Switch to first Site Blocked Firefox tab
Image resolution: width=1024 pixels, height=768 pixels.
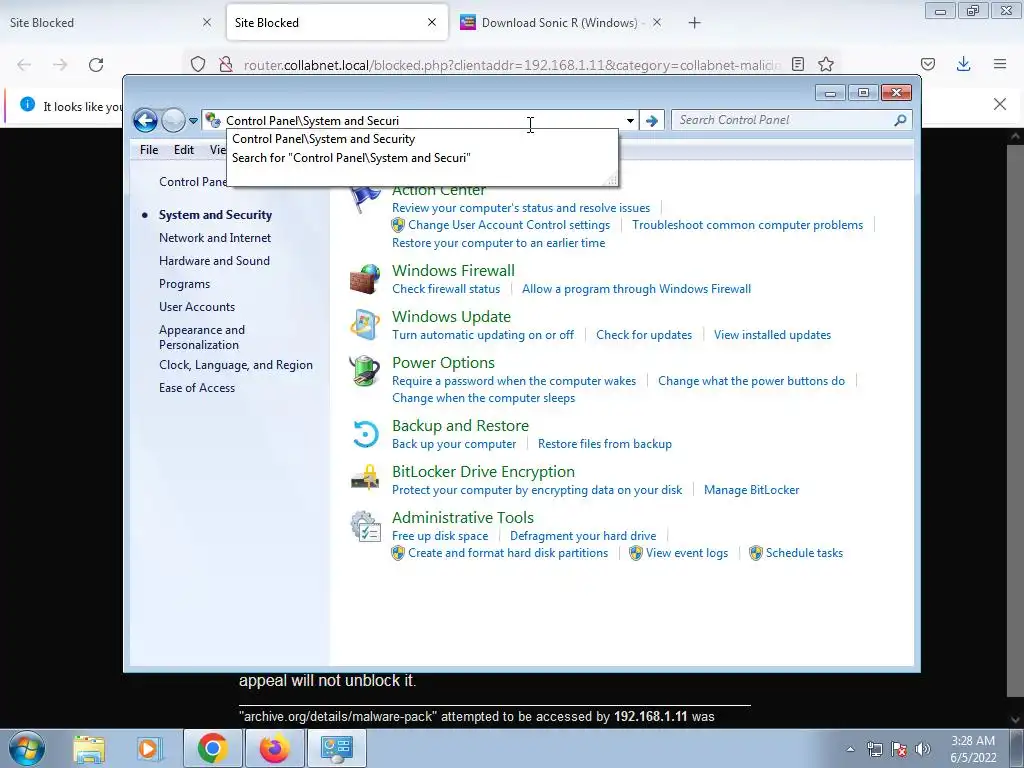tap(111, 23)
